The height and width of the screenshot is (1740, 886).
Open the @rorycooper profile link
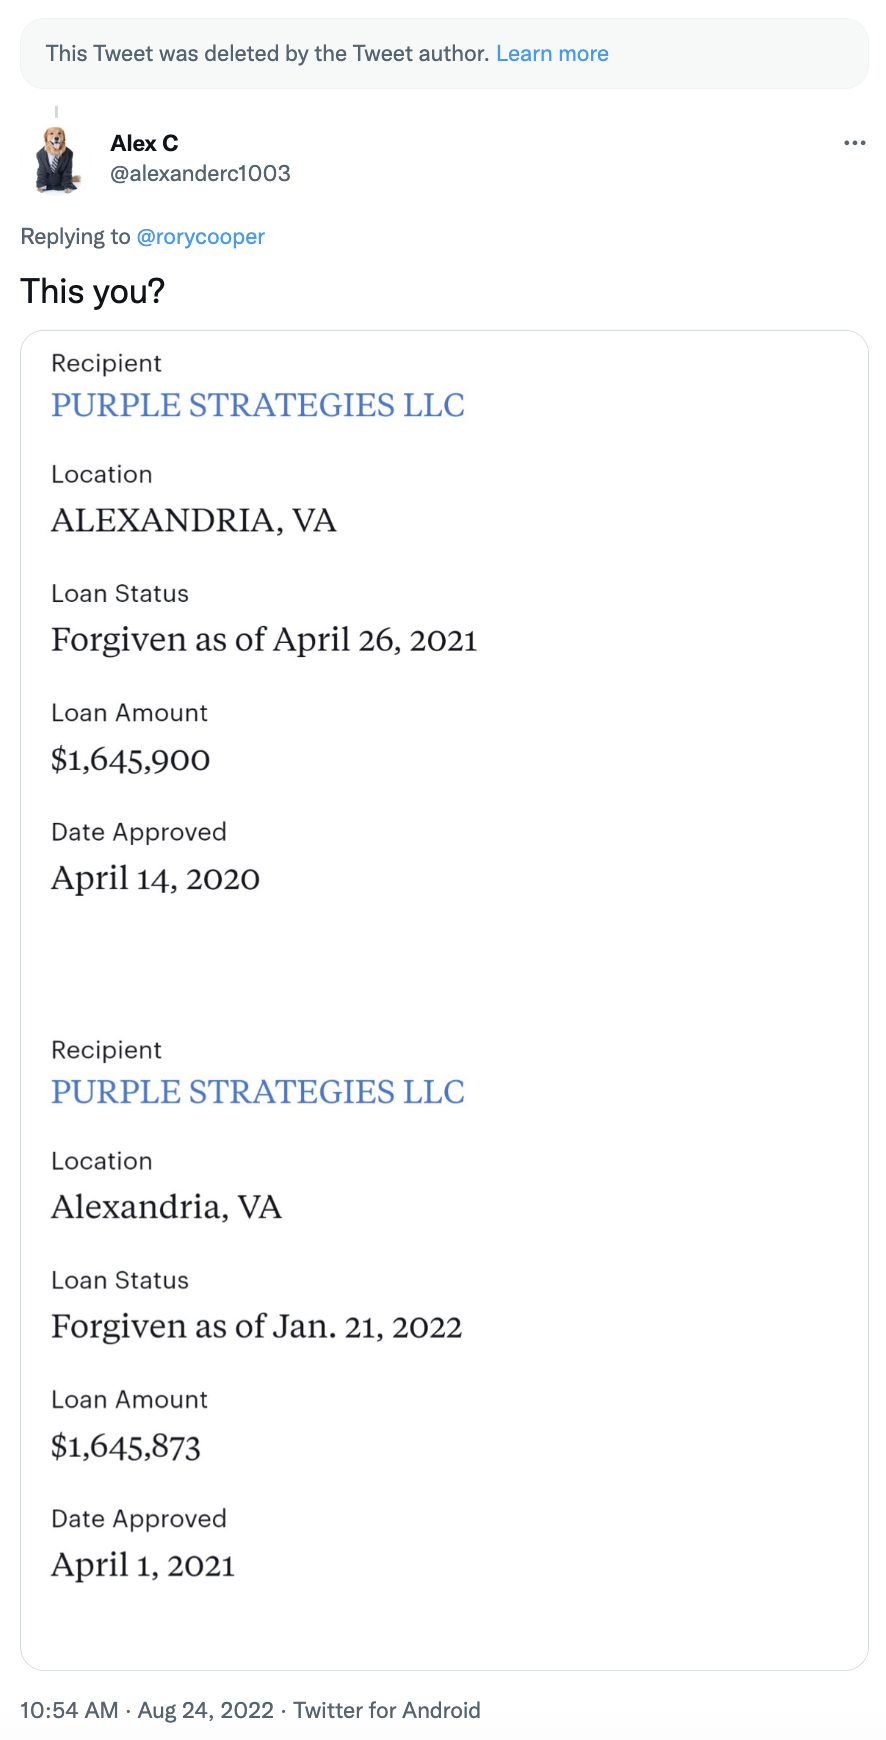[x=200, y=237]
